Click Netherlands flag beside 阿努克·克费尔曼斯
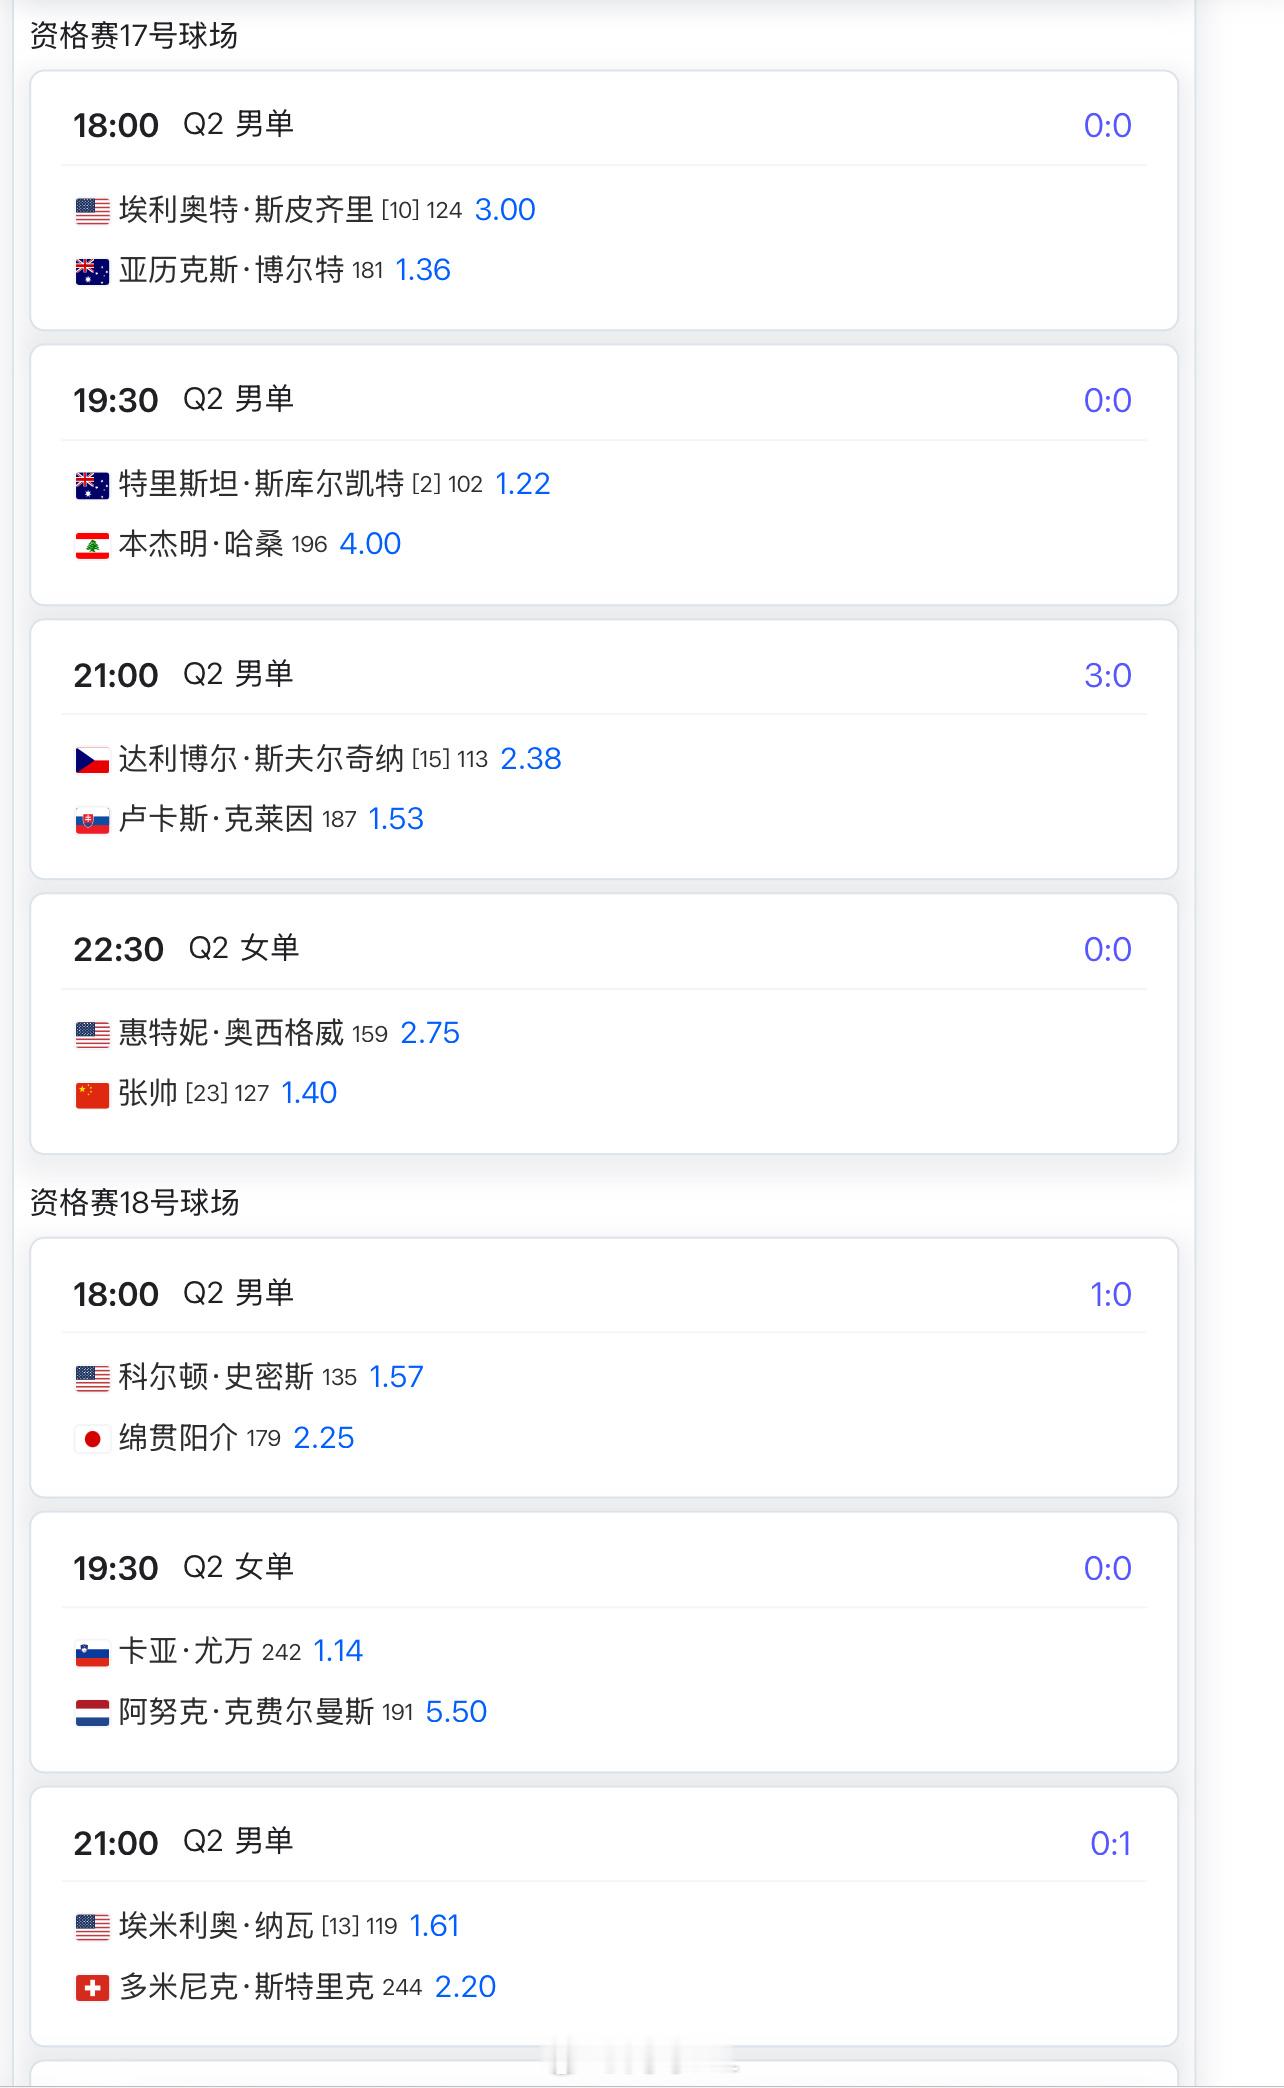Screen dimensions: 1284x2088 coord(93,1713)
